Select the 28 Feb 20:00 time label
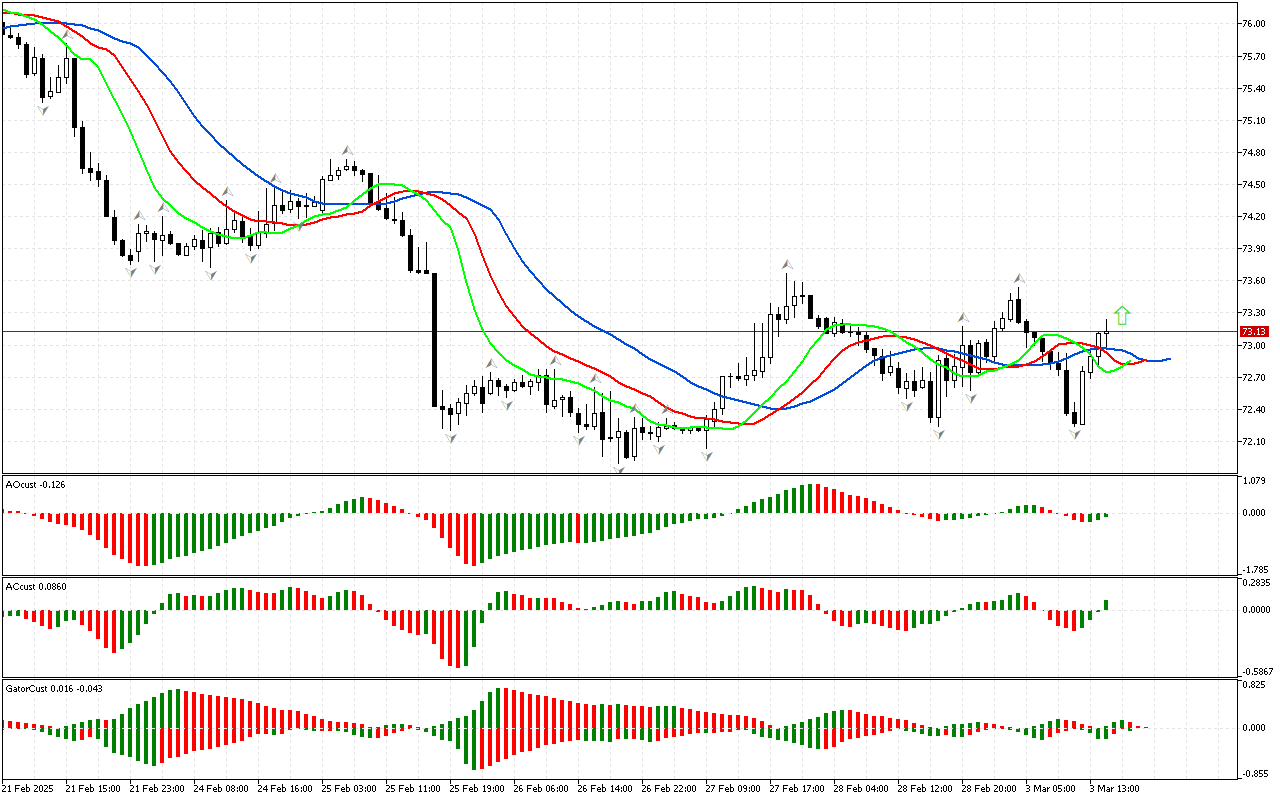1280x800 pixels. tap(989, 789)
